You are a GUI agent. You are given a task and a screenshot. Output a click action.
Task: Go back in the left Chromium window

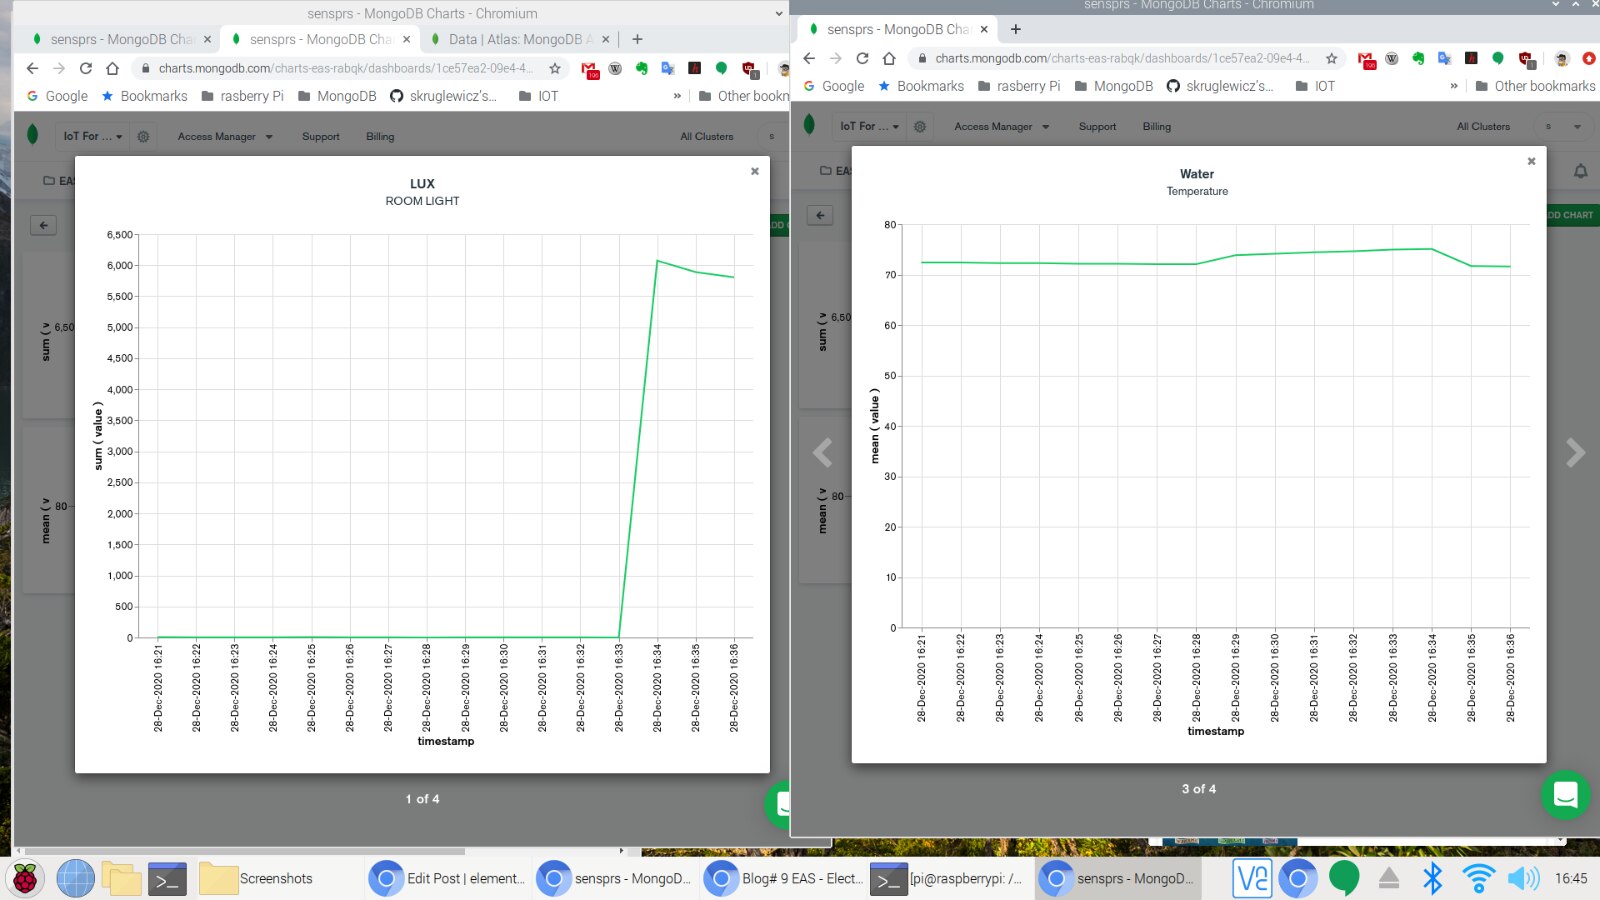tap(32, 68)
